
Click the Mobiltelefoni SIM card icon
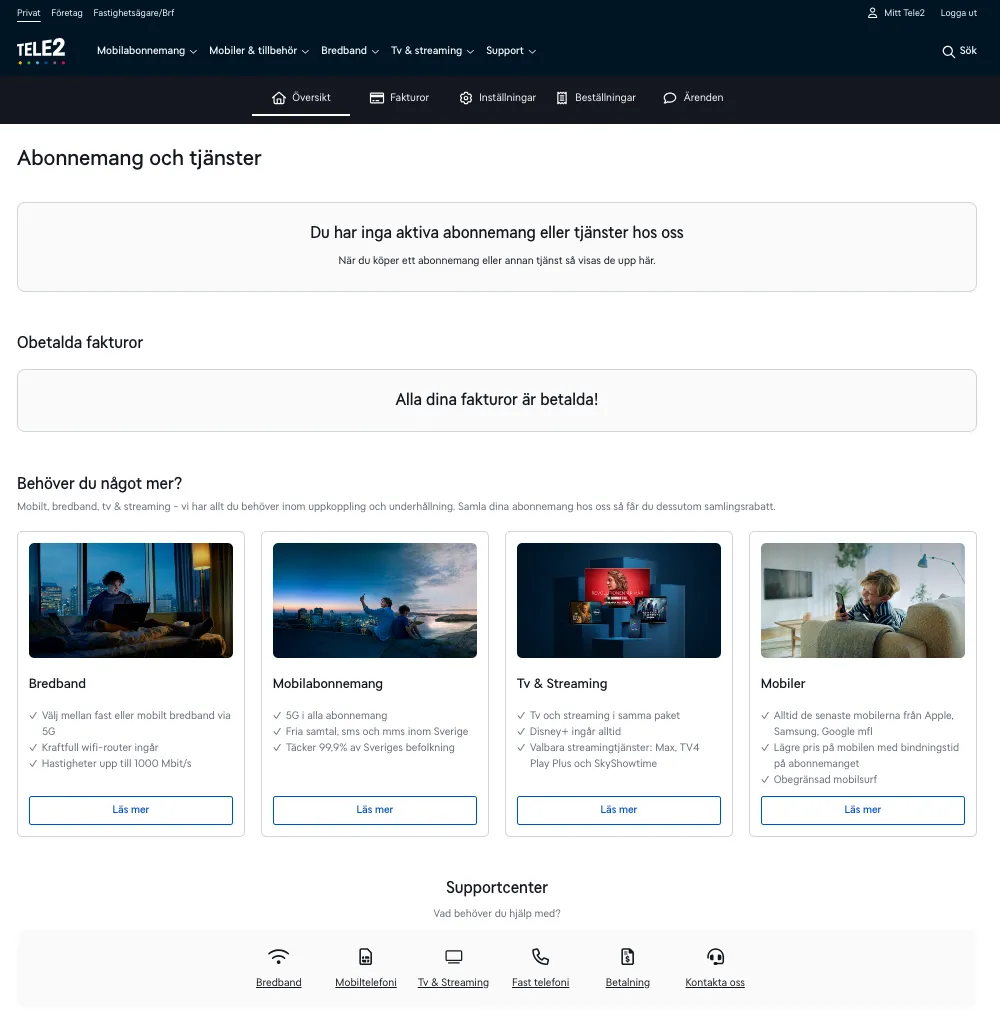click(x=366, y=957)
